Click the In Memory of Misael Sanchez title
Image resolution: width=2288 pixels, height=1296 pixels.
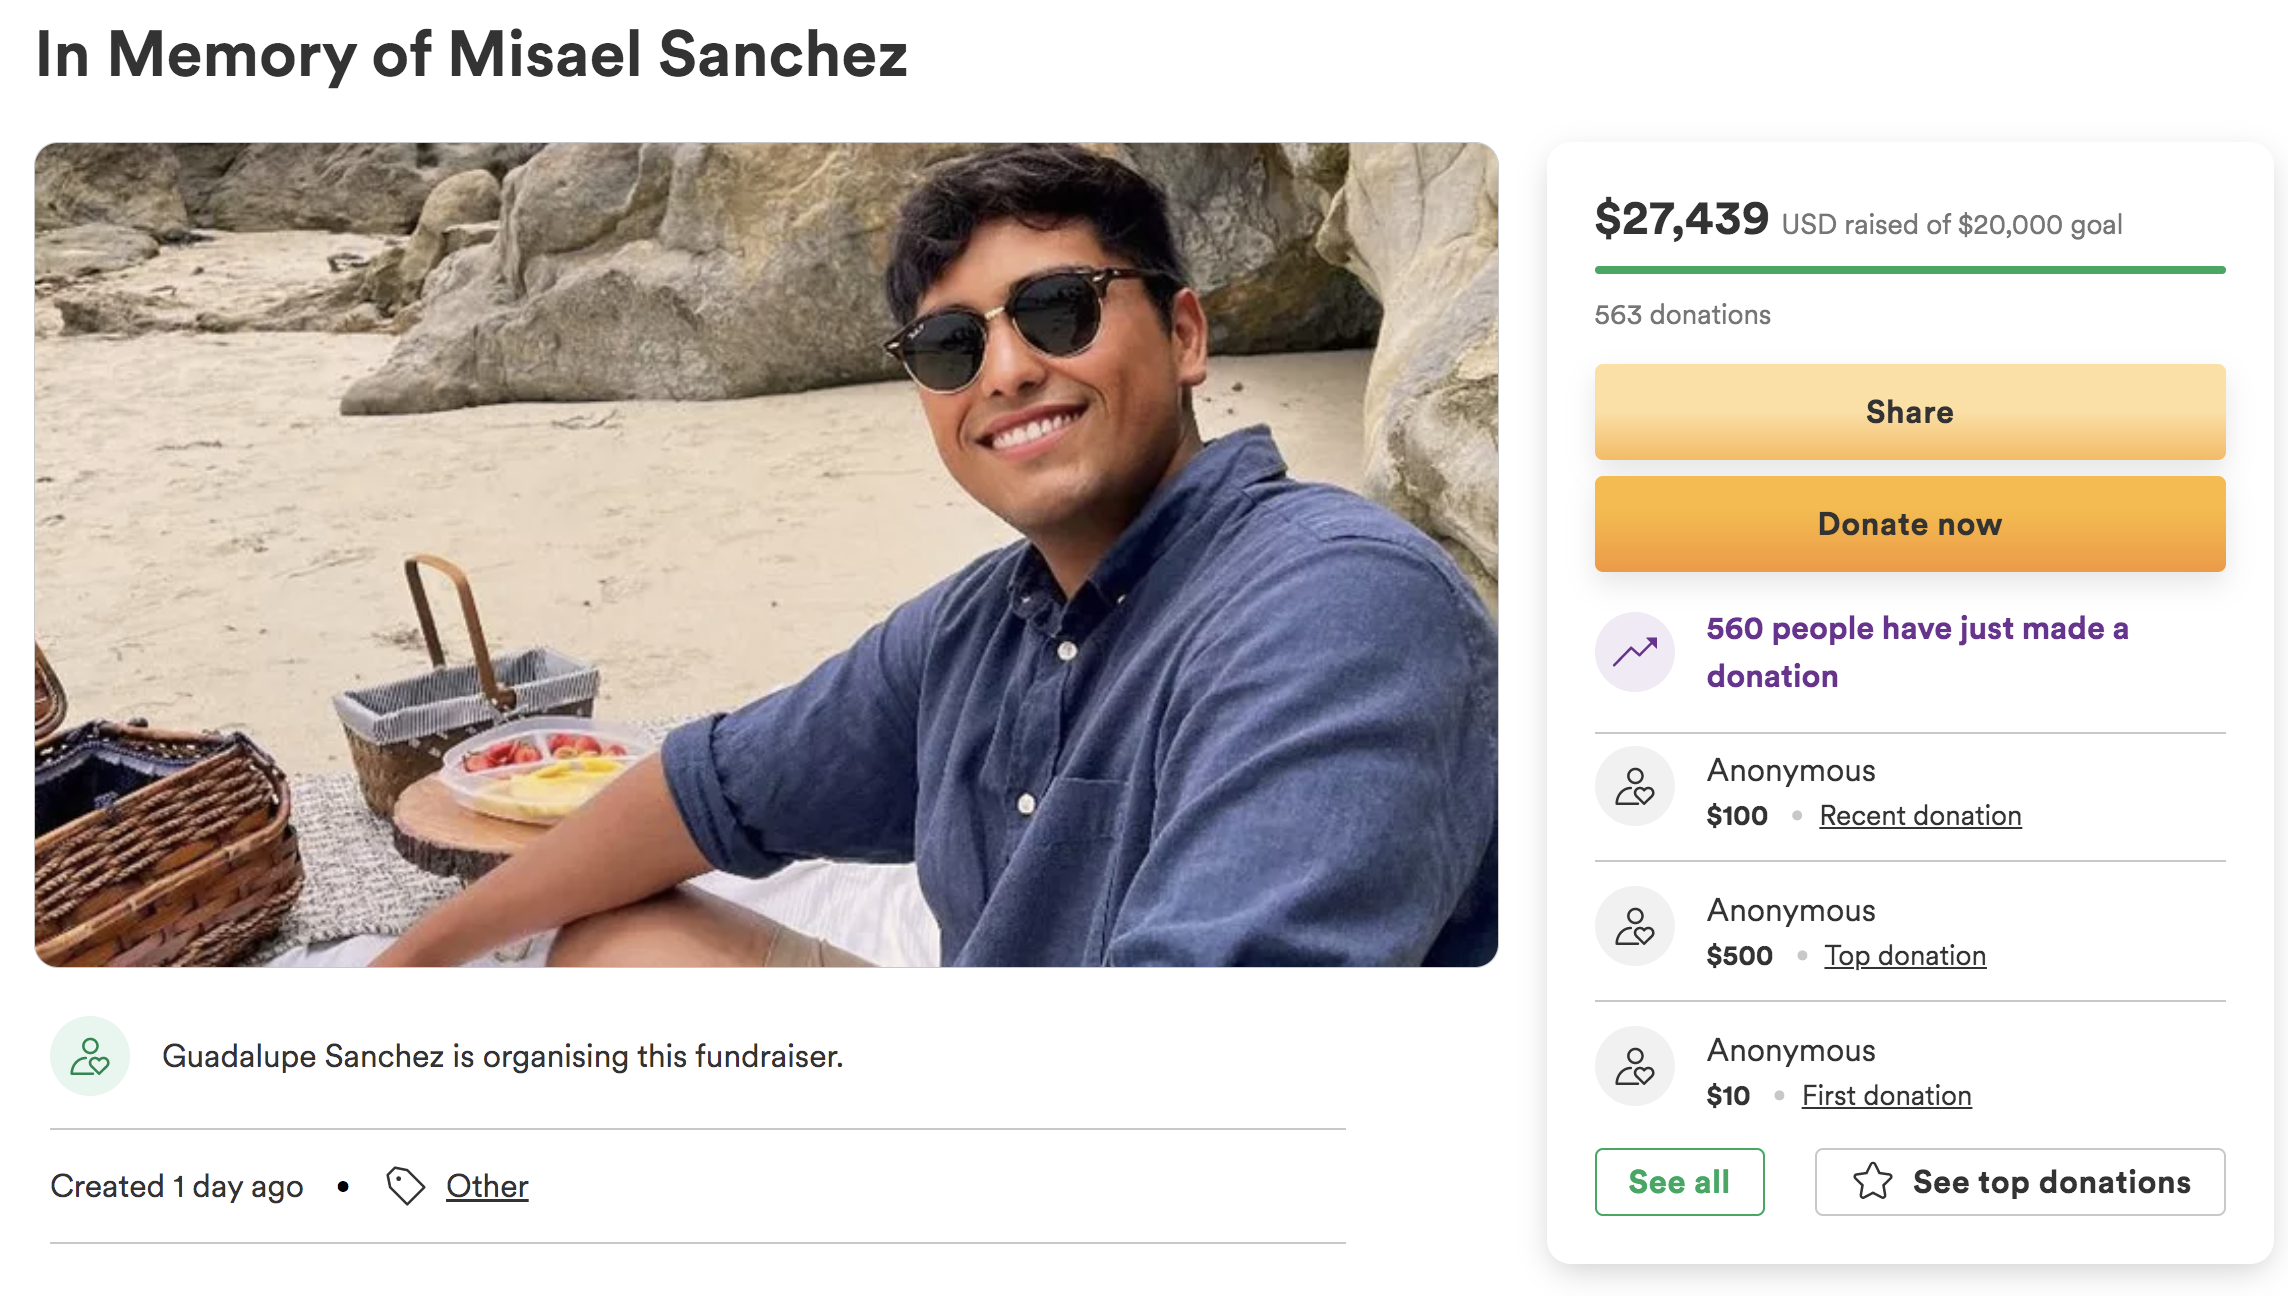[x=471, y=54]
